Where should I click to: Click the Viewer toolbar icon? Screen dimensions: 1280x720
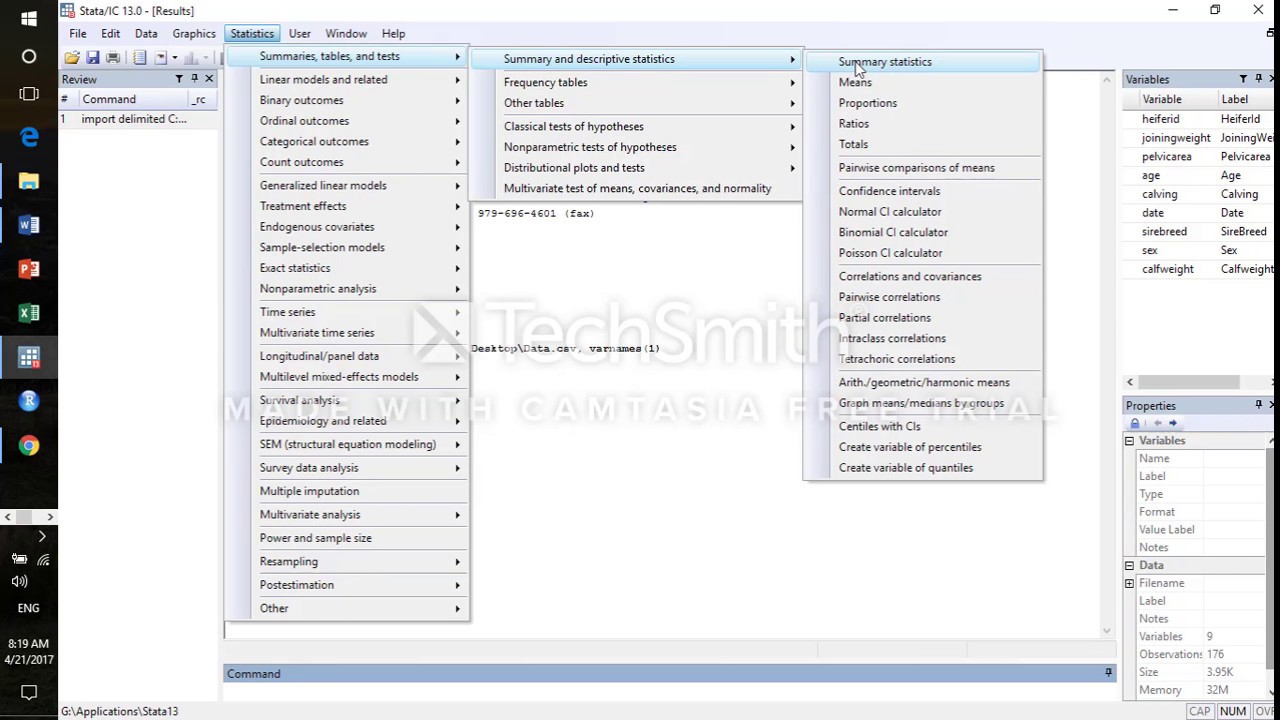pyautogui.click(x=160, y=58)
